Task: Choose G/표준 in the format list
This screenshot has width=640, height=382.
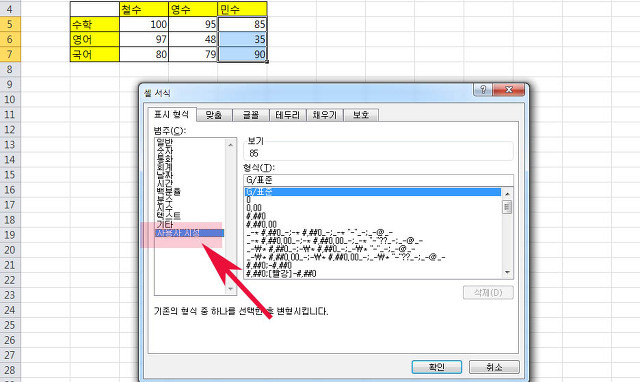Action: (x=373, y=192)
